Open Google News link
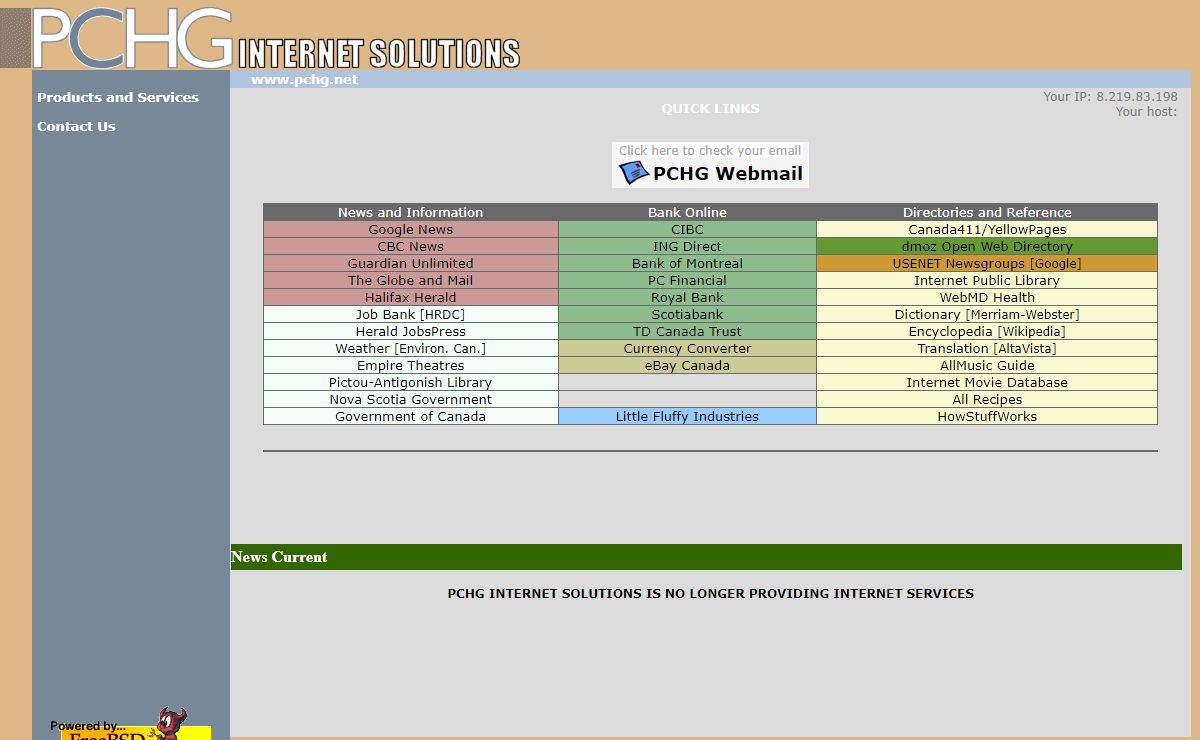This screenshot has width=1200, height=740. [x=411, y=230]
